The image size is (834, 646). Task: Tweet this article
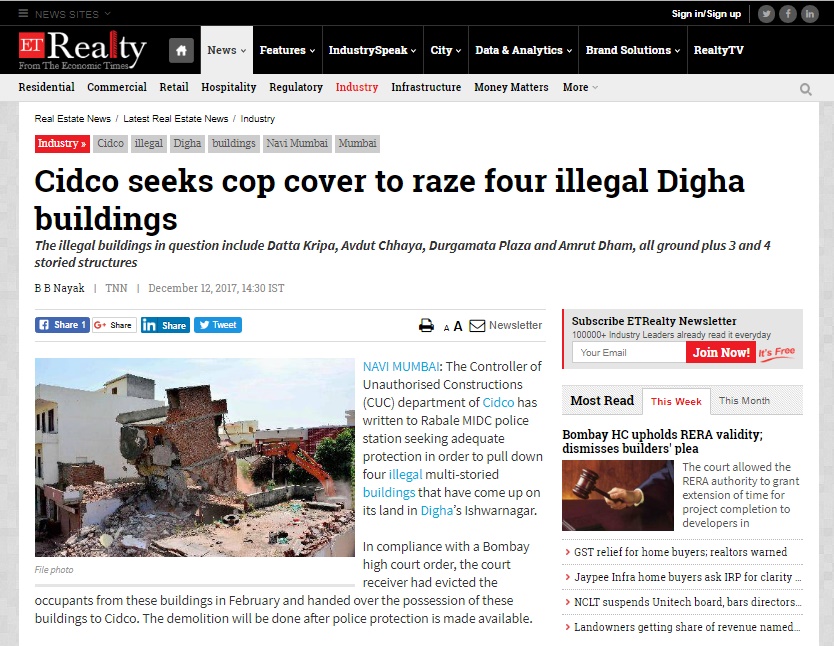(218, 325)
